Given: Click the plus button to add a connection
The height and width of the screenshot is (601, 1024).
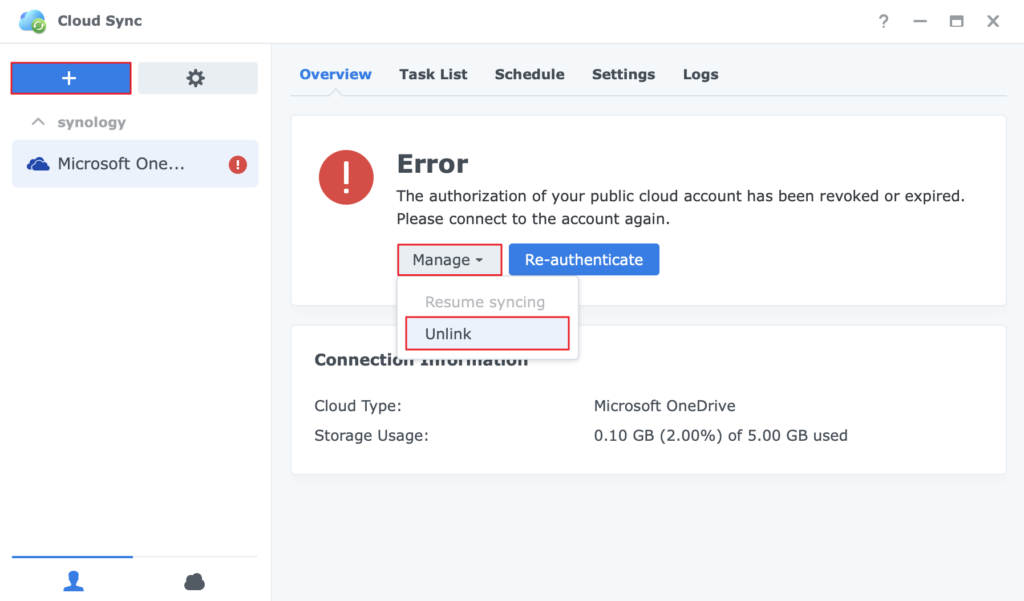Looking at the screenshot, I should click(70, 78).
